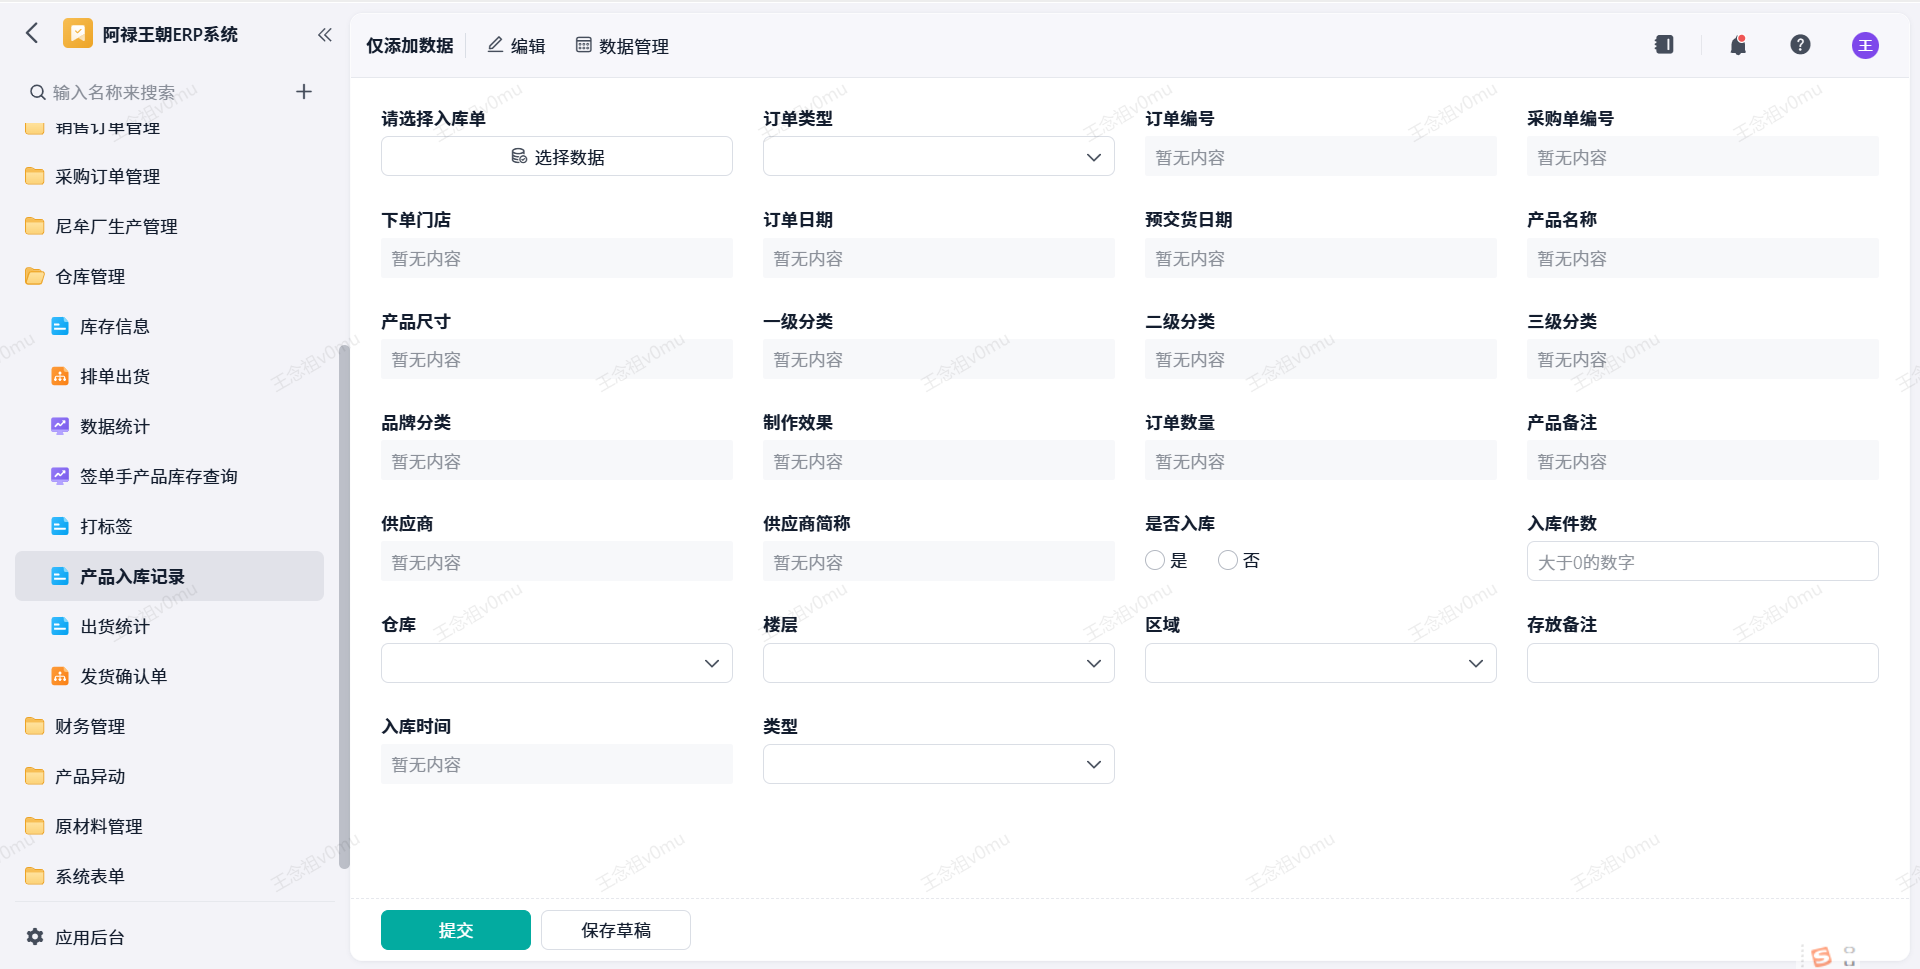The height and width of the screenshot is (969, 1920).
Task: Click the 入库时间 placeholder field
Action: [557, 764]
